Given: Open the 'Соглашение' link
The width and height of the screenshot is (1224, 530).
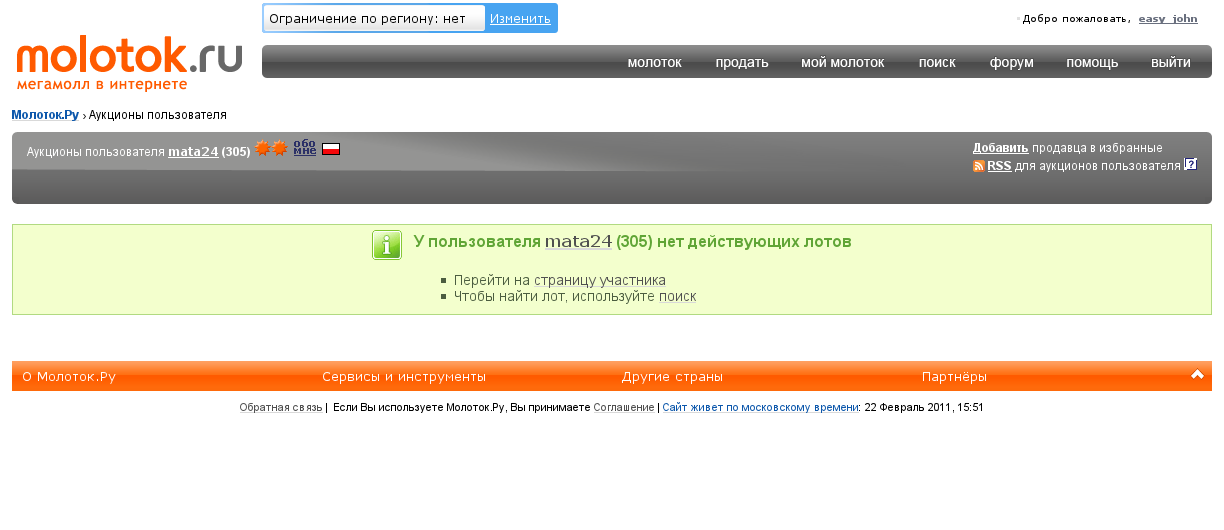Looking at the screenshot, I should (x=624, y=408).
